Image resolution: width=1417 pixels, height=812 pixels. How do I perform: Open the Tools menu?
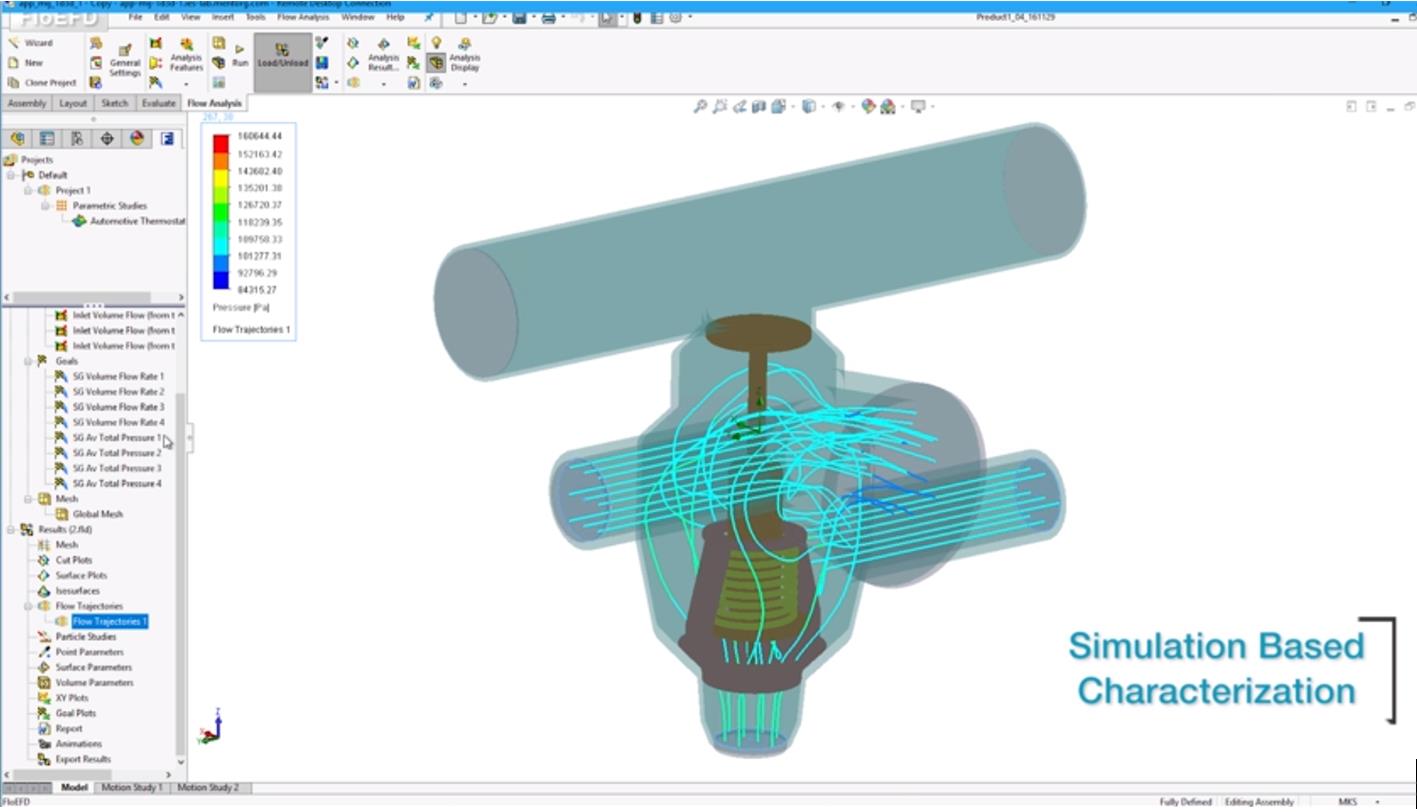click(256, 17)
